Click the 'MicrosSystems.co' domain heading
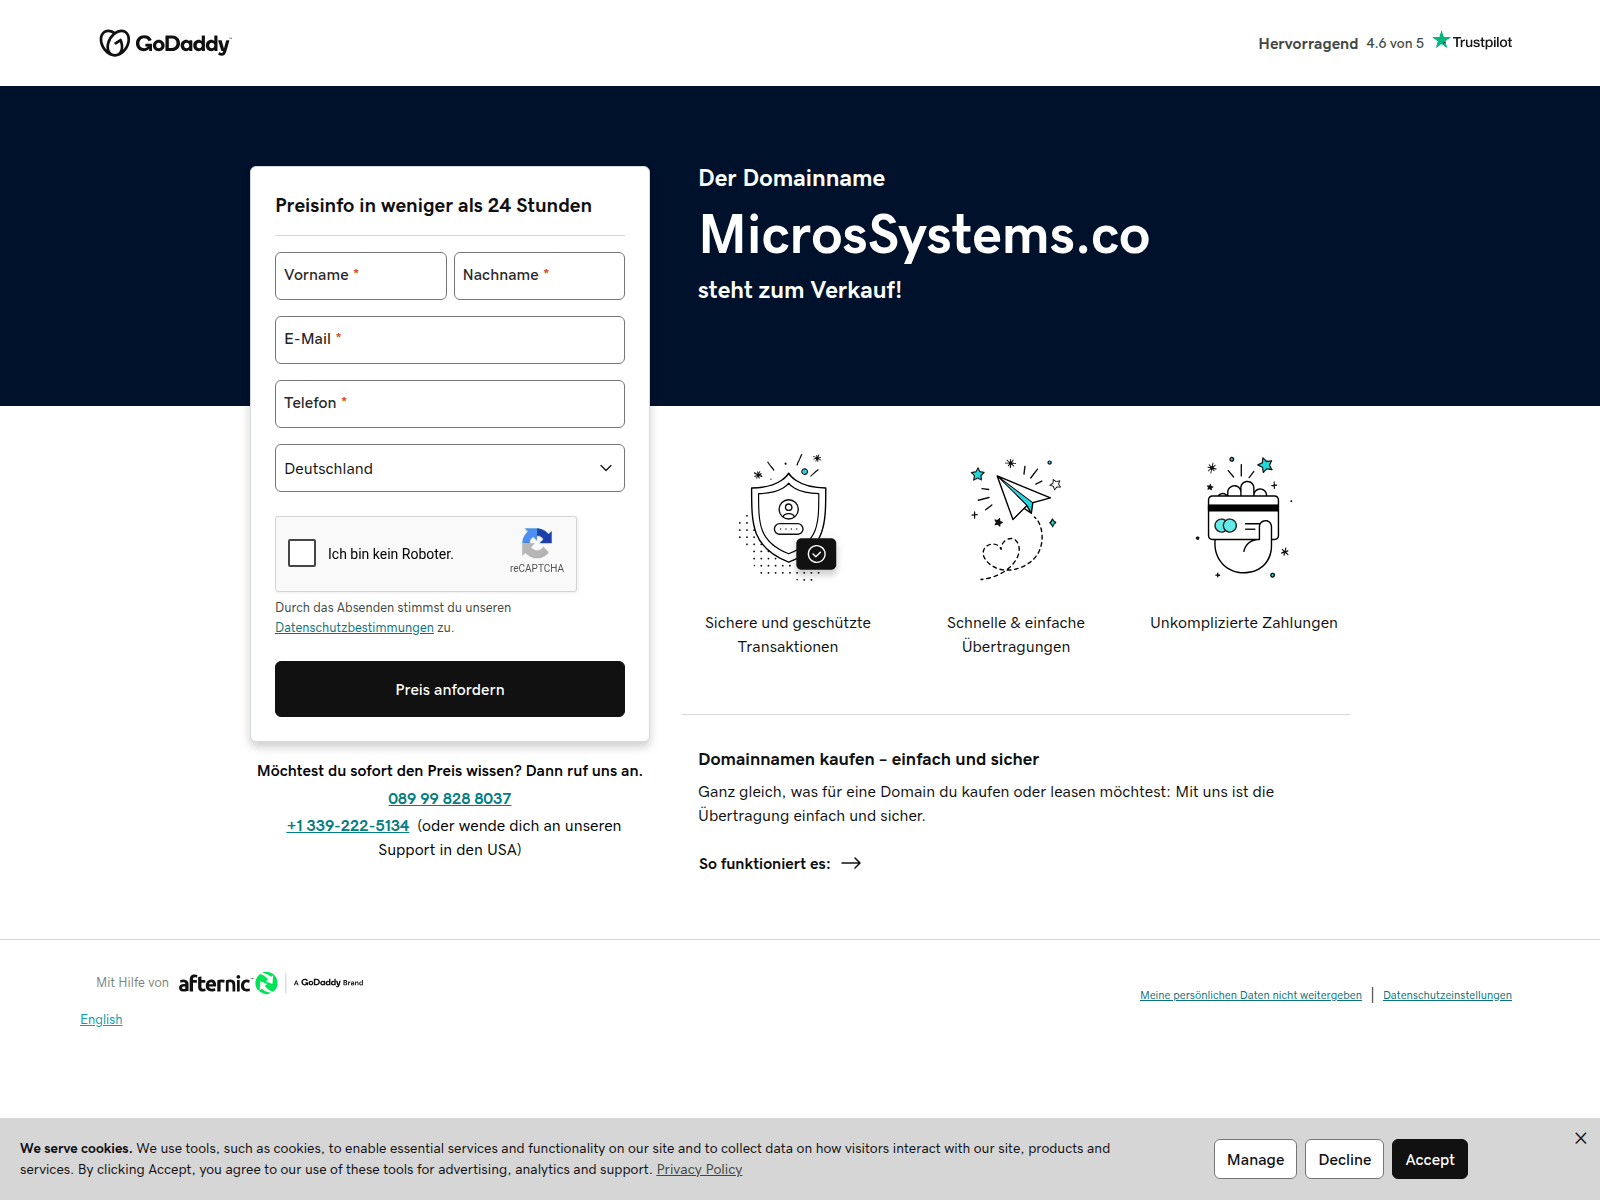This screenshot has height=1200, width=1600. pos(924,235)
